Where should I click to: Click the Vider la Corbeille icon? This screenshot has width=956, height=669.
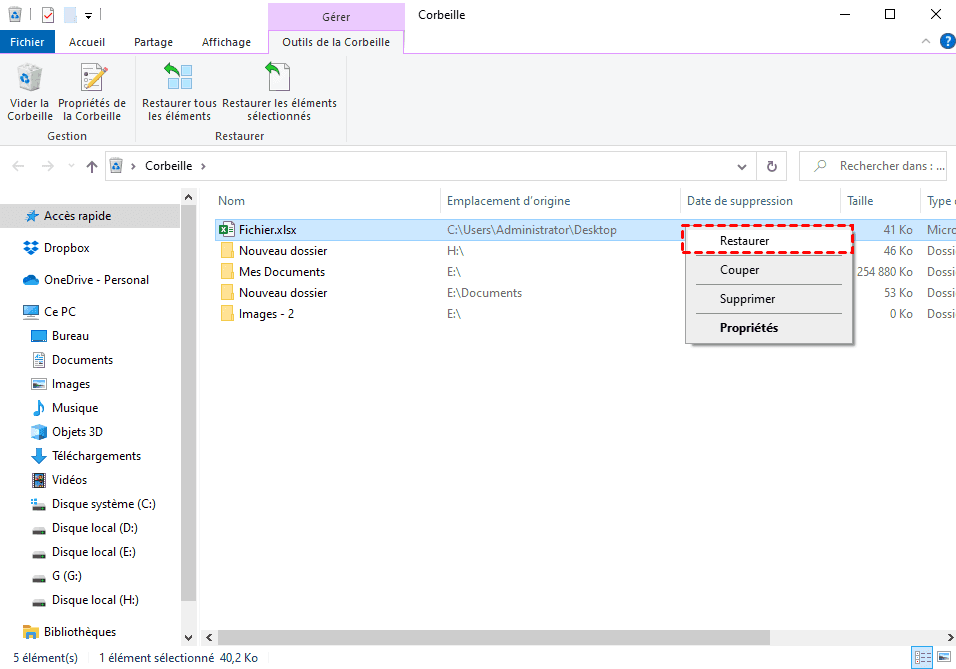click(x=29, y=93)
